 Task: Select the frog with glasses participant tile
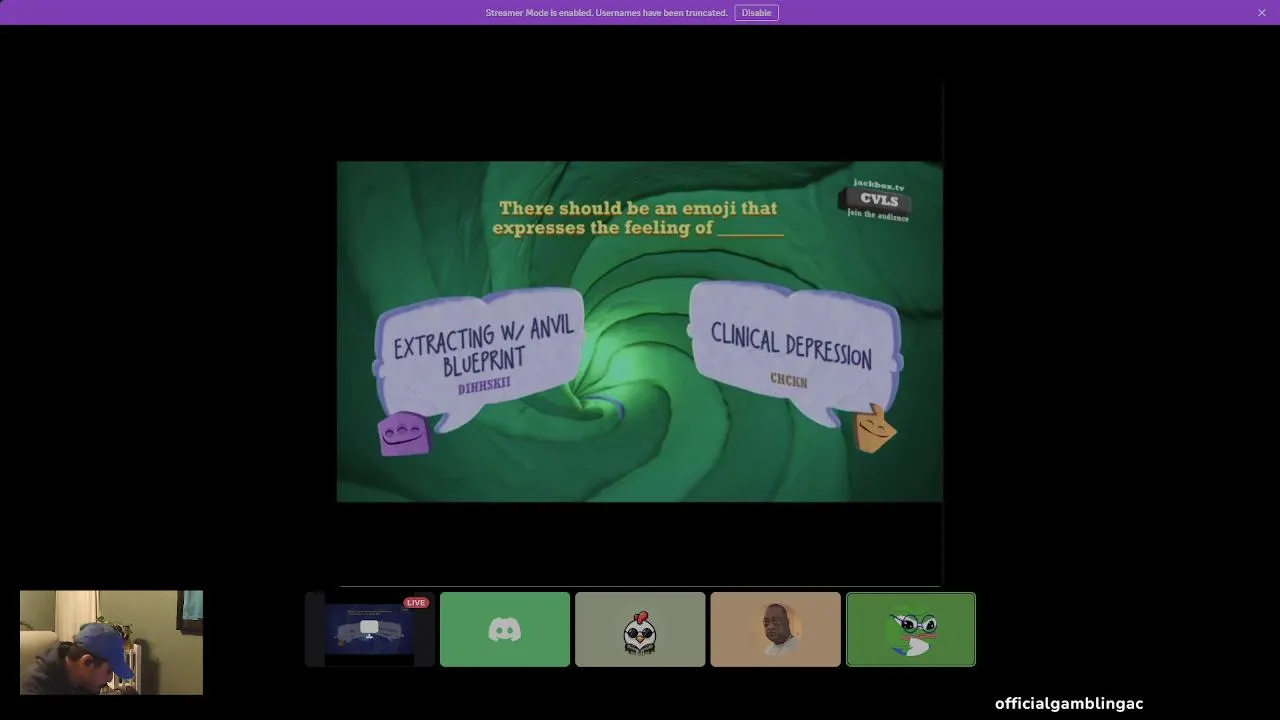[x=911, y=629]
